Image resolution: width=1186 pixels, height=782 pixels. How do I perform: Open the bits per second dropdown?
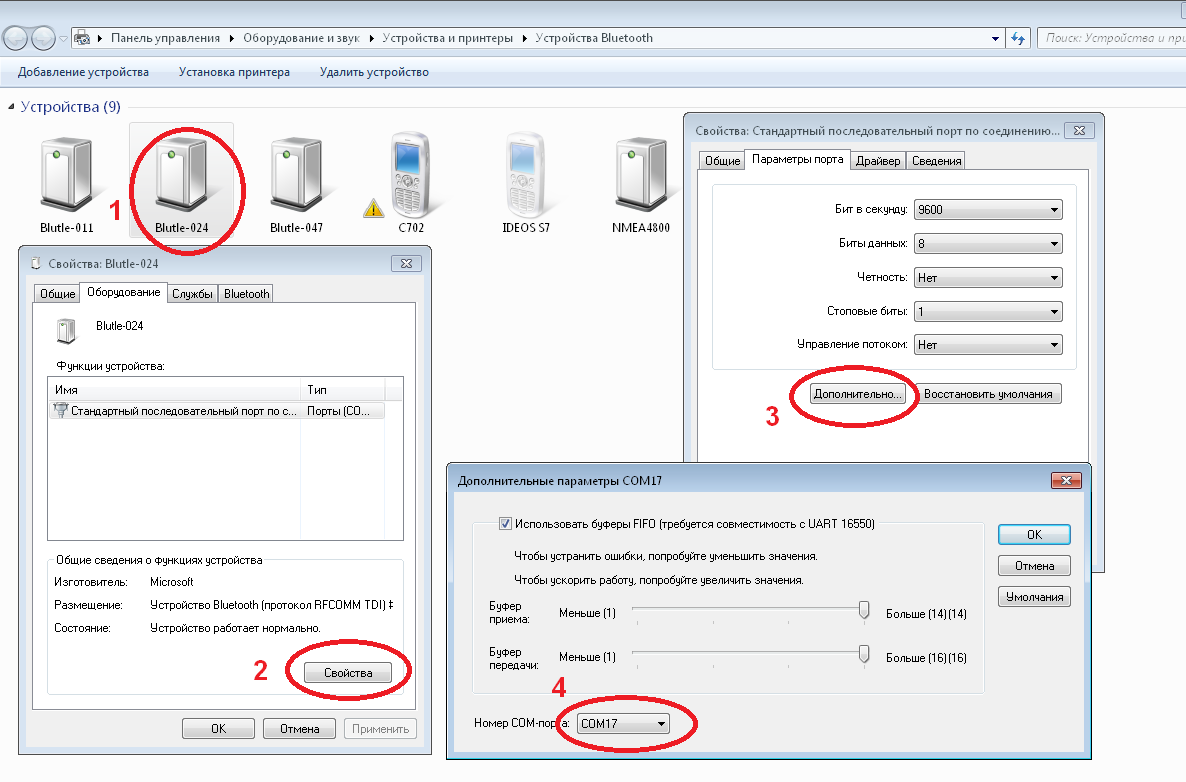pyautogui.click(x=987, y=210)
